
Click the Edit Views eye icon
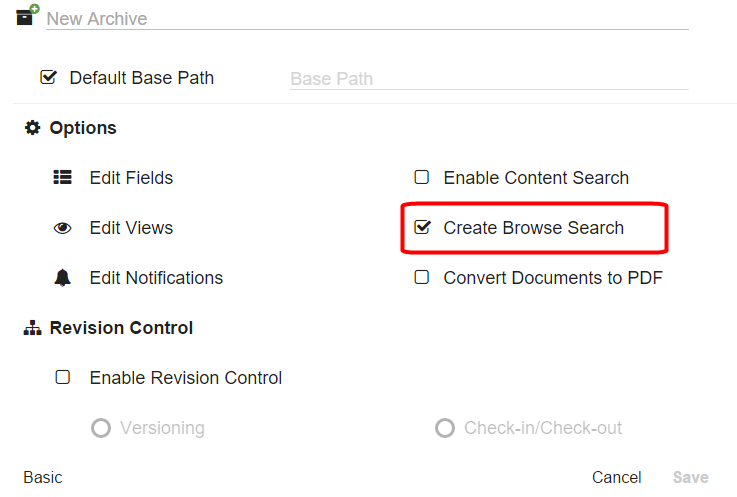tap(63, 228)
